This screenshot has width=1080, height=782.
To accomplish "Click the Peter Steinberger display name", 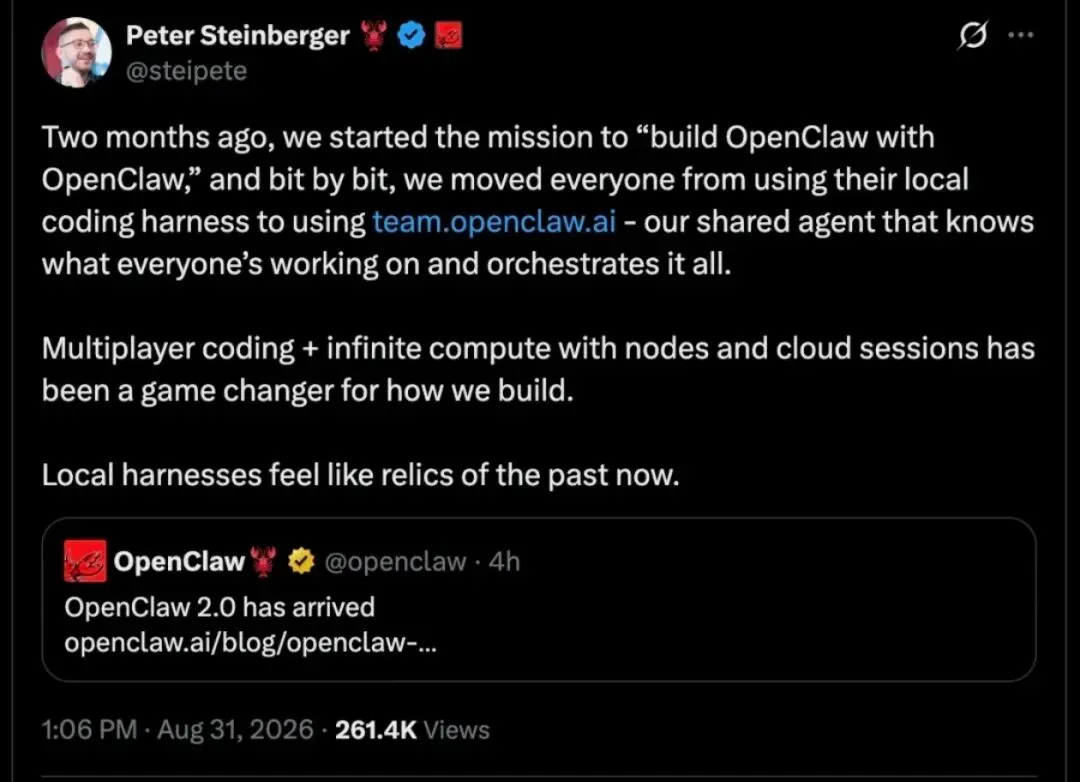I will click(x=238, y=35).
